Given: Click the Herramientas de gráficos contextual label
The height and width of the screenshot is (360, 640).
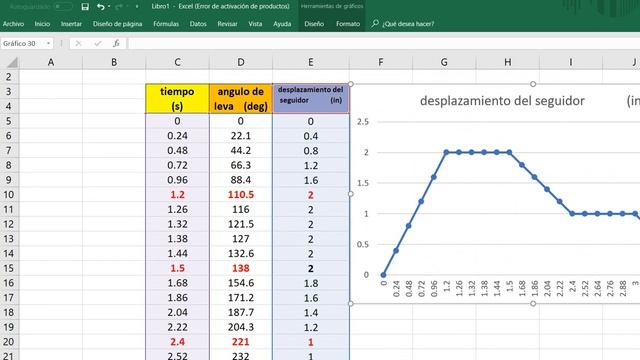Looking at the screenshot, I should (332, 6).
